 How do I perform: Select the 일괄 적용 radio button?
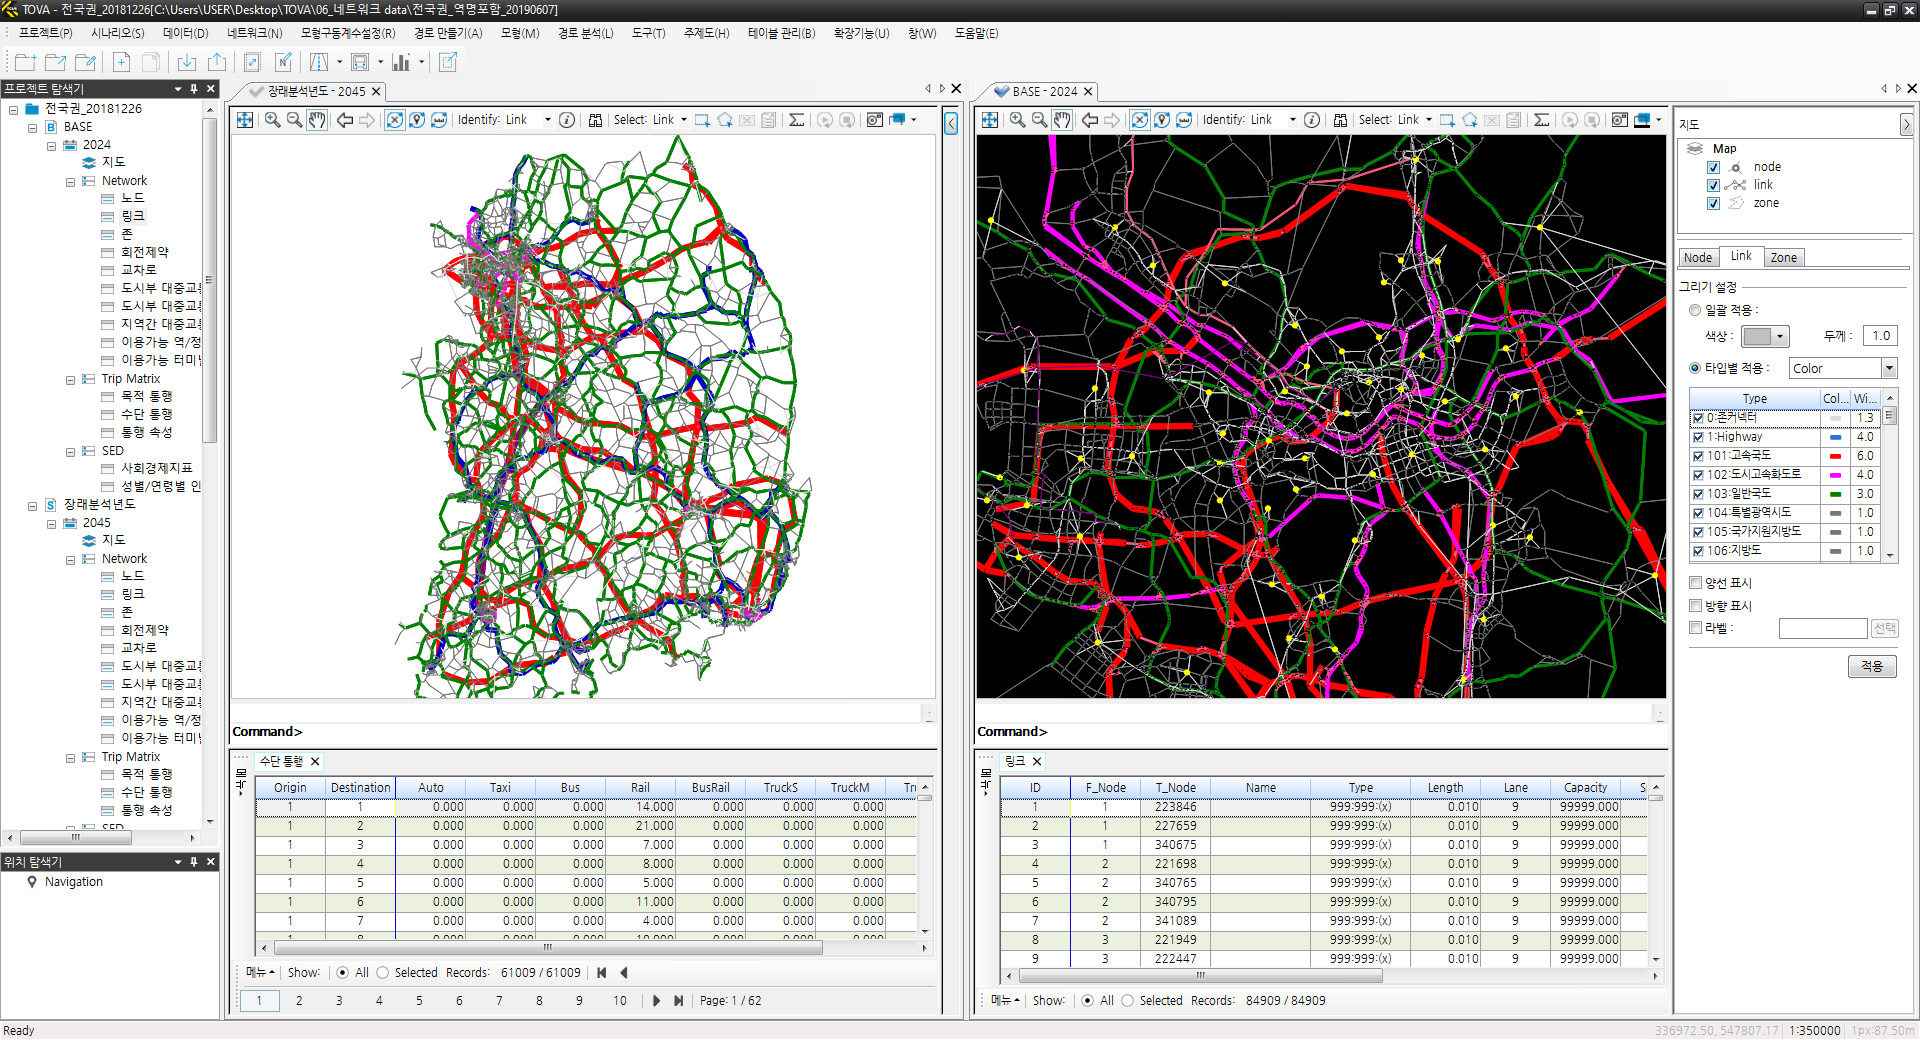click(1695, 310)
